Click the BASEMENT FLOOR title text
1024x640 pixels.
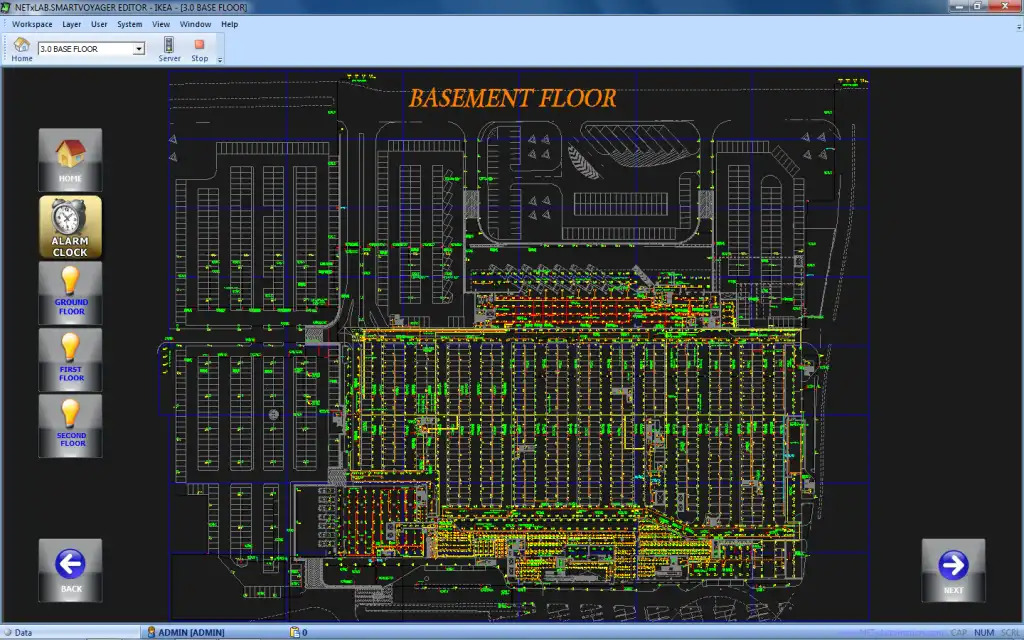[512, 98]
